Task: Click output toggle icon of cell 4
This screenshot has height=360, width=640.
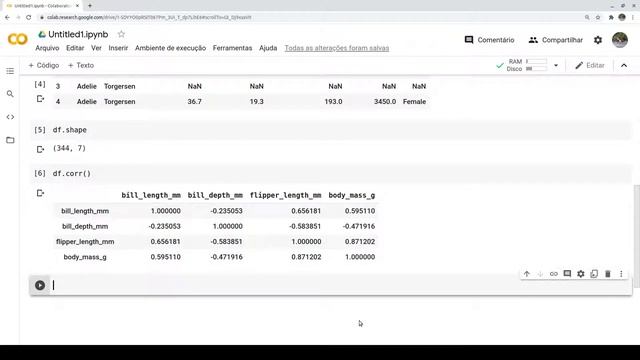Action: pyautogui.click(x=40, y=99)
